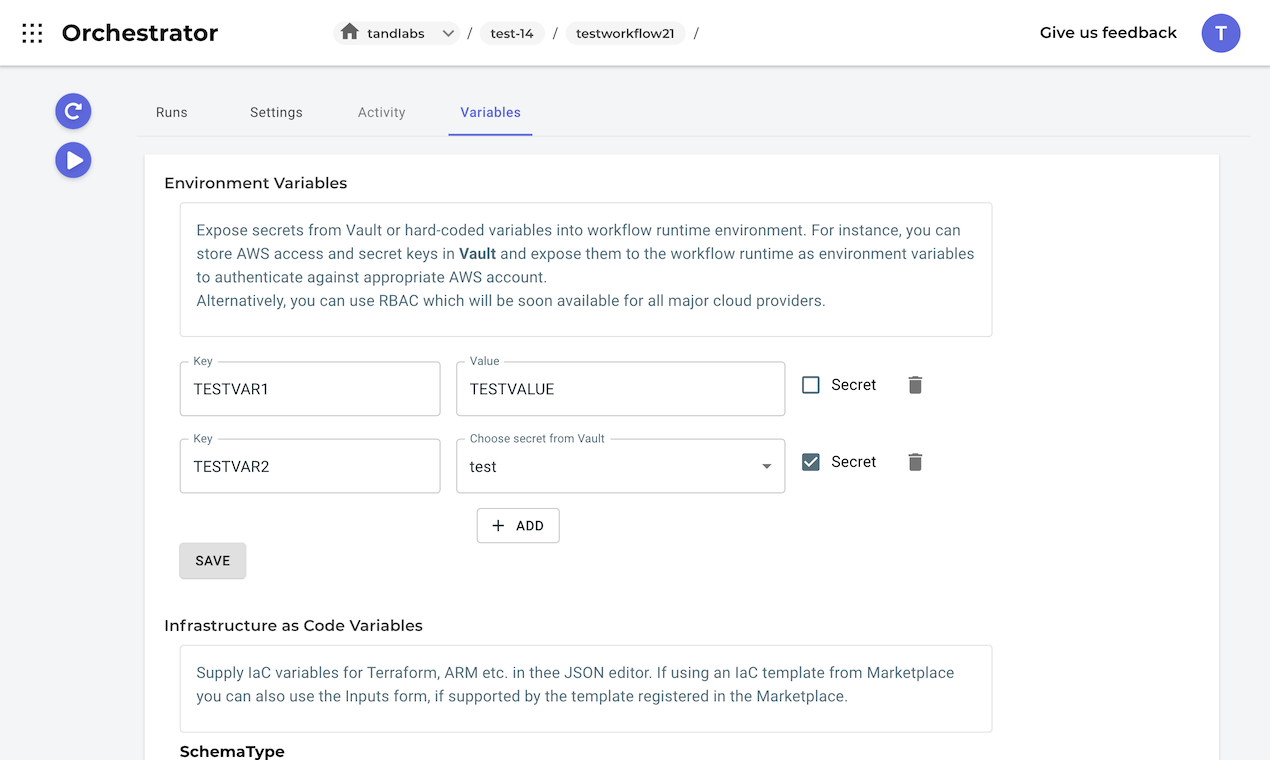Open the test-14 breadcrumb link

pyautogui.click(x=512, y=33)
